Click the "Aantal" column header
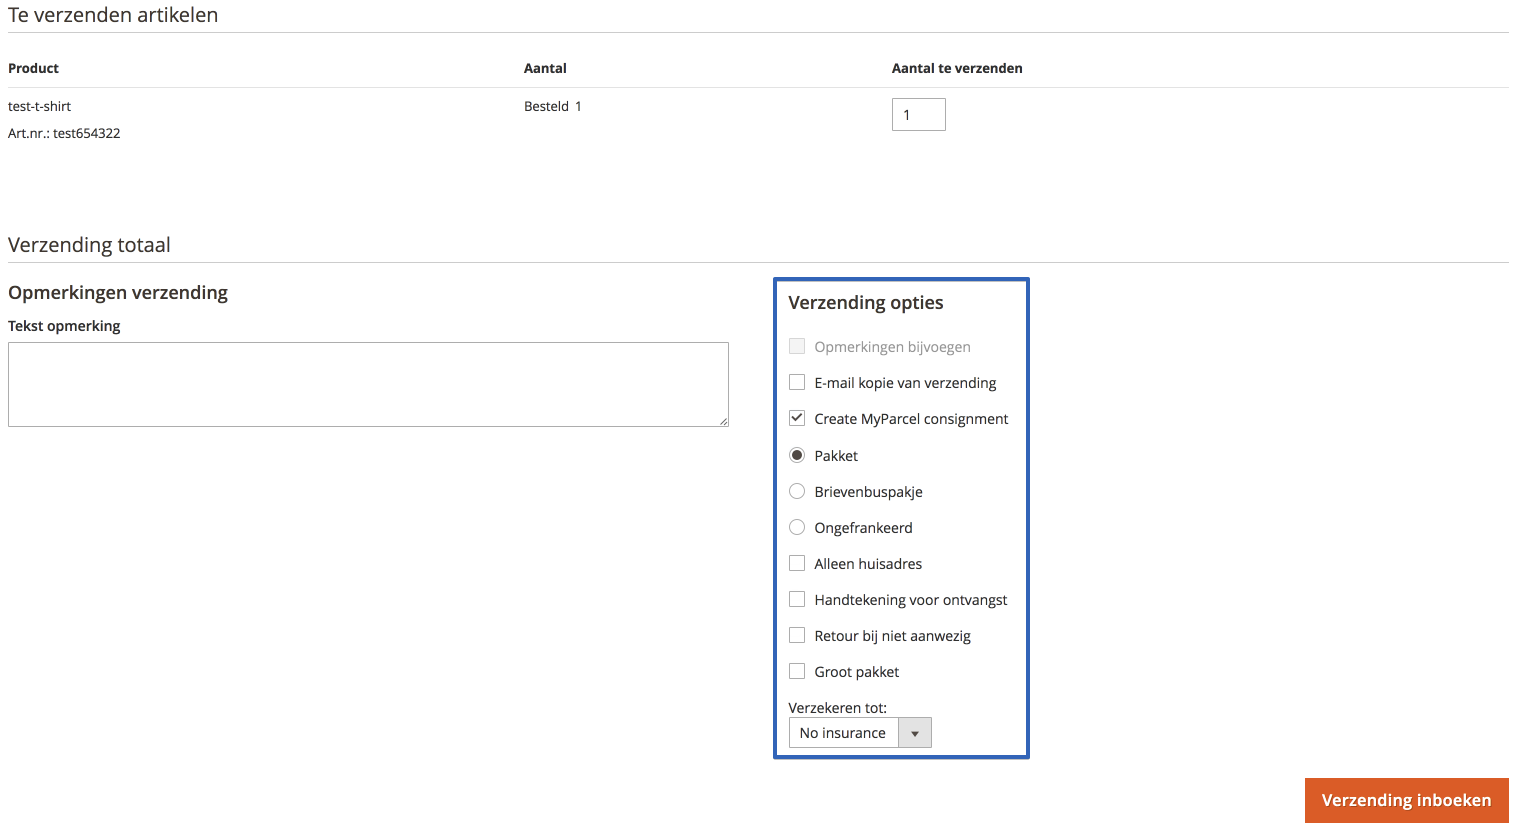This screenshot has height=828, width=1515. (545, 68)
